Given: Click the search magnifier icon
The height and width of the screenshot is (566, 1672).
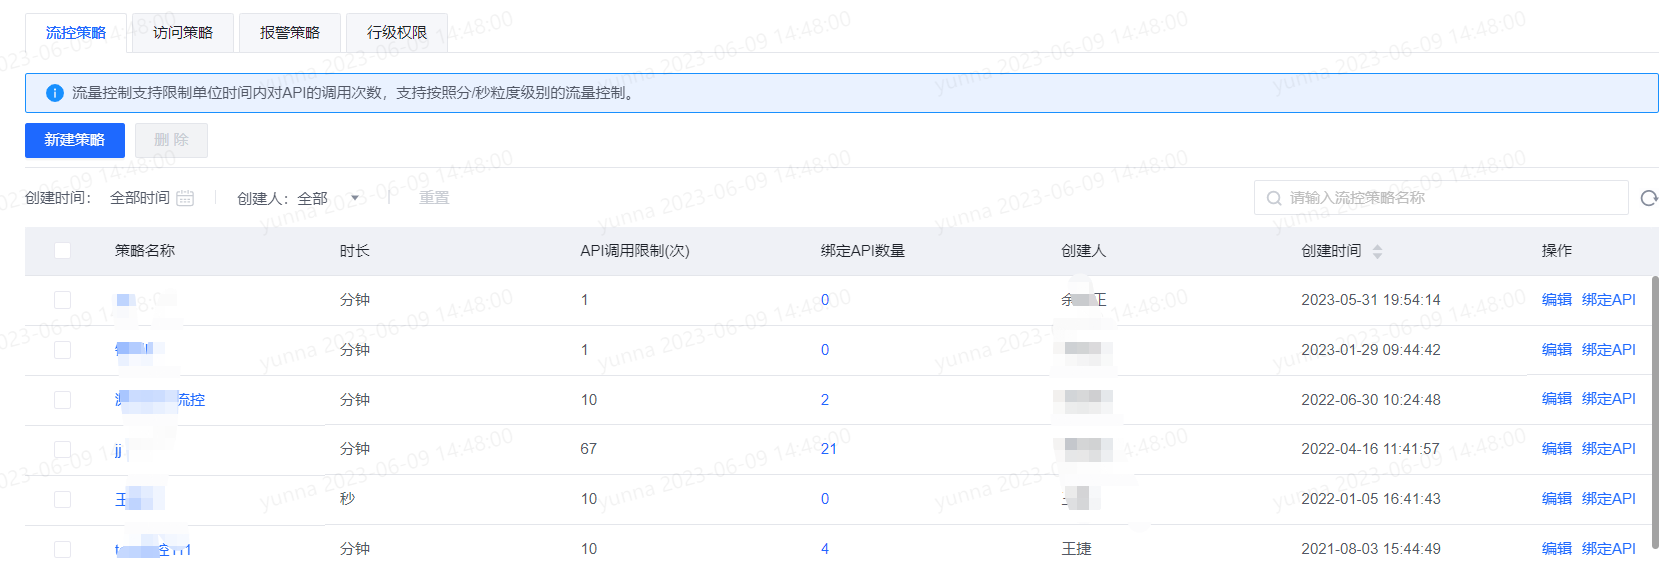Looking at the screenshot, I should coord(1274,198).
